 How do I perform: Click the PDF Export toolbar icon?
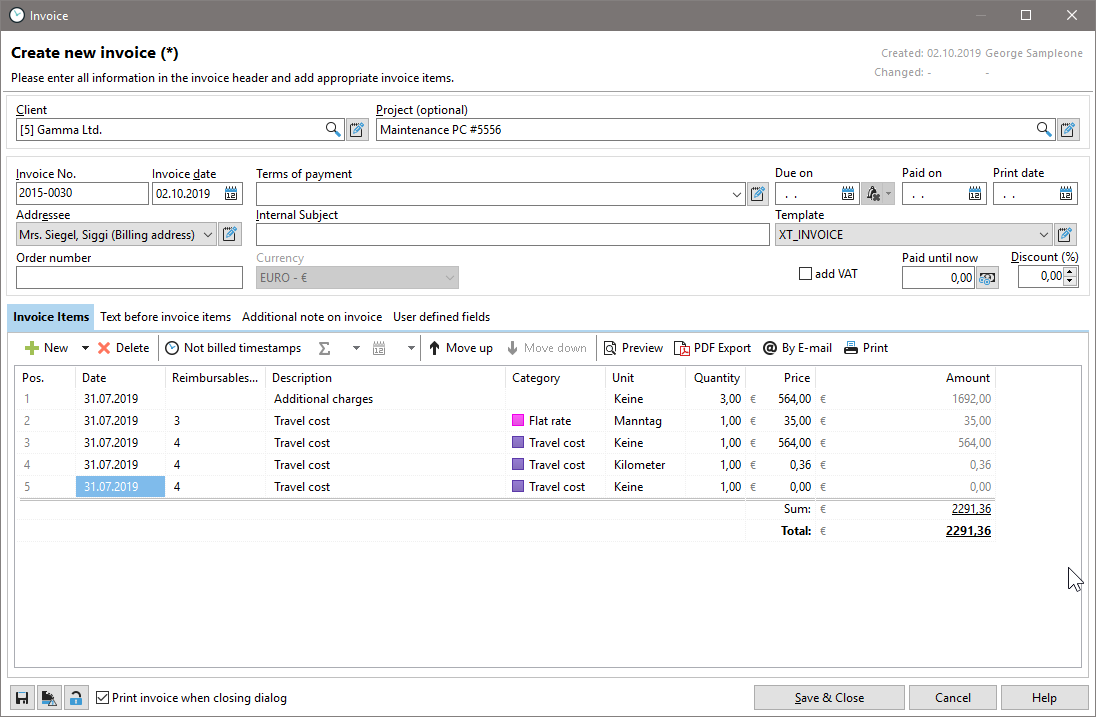682,348
